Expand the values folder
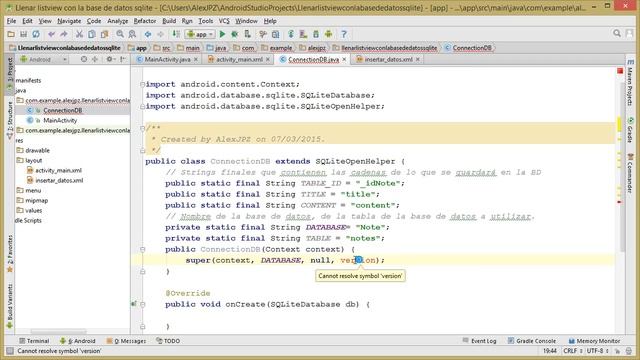 (x=29, y=210)
